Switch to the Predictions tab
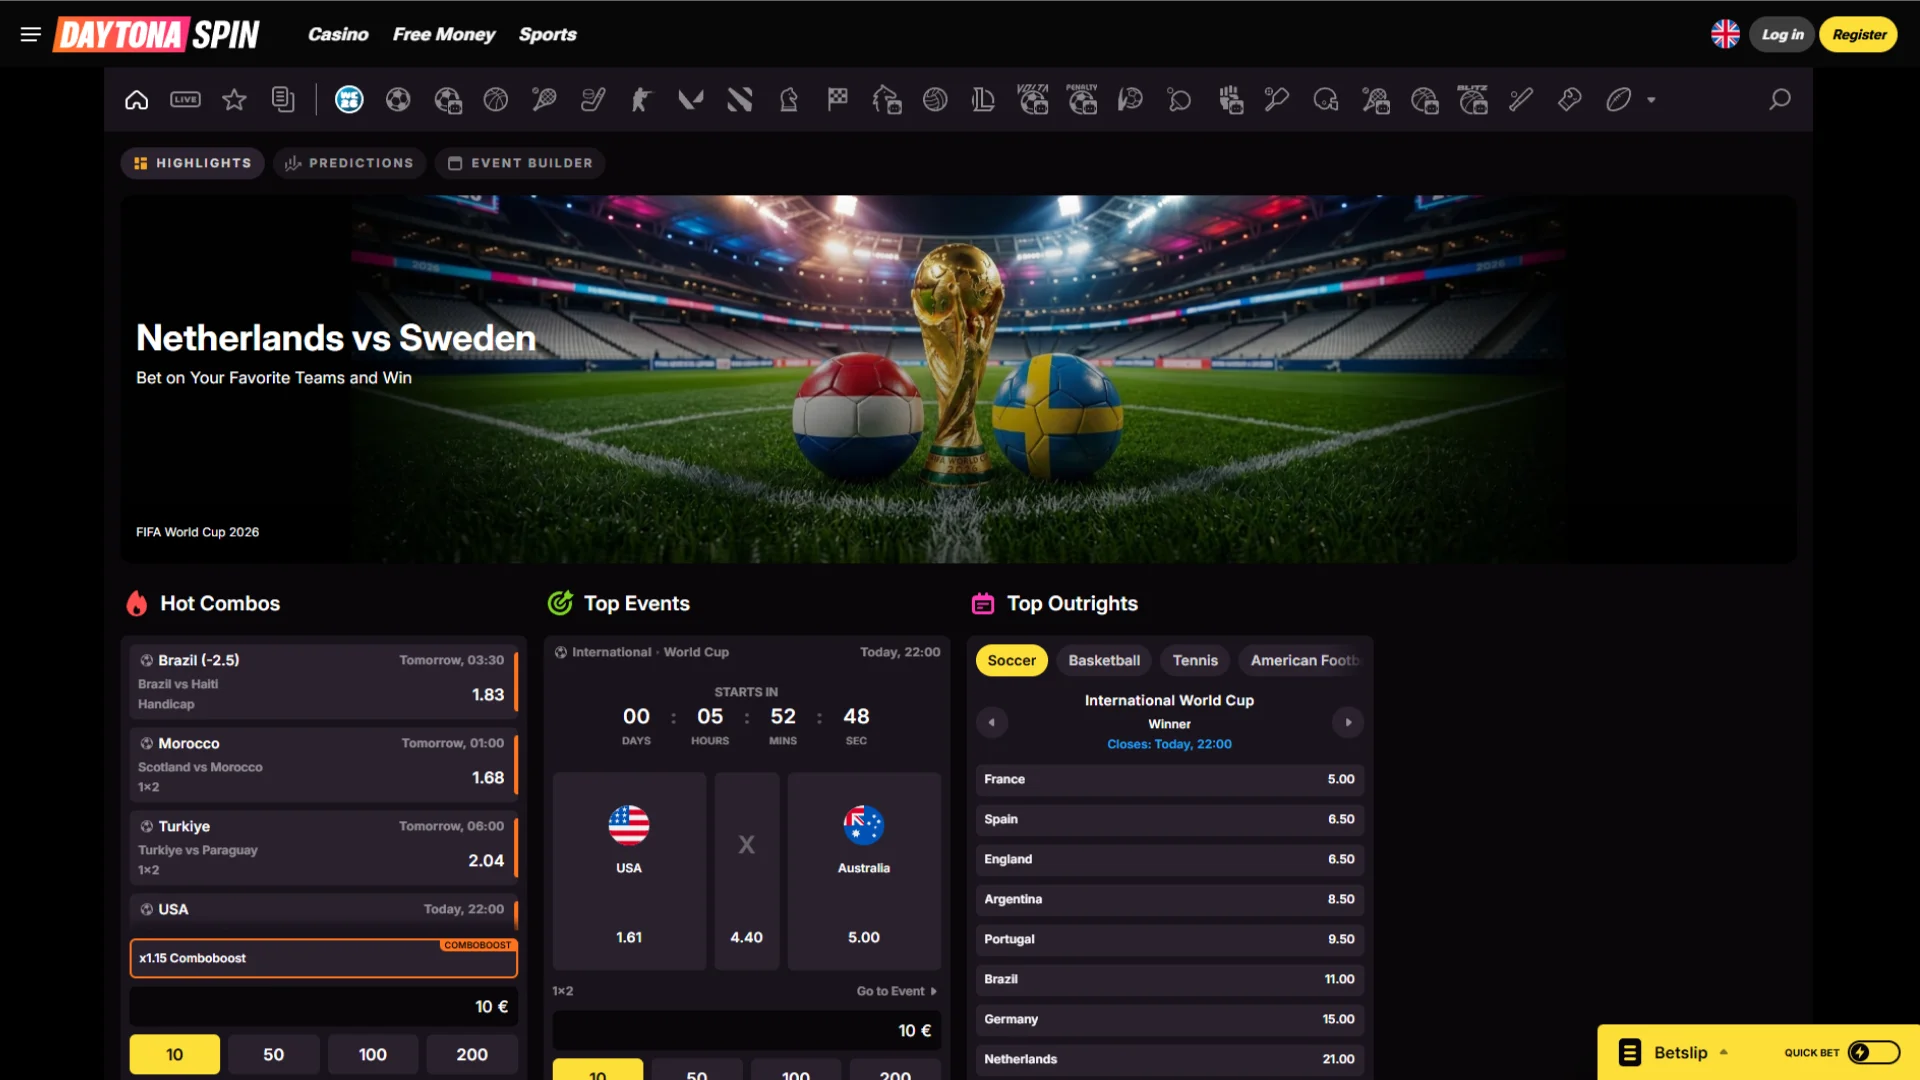 [x=349, y=163]
